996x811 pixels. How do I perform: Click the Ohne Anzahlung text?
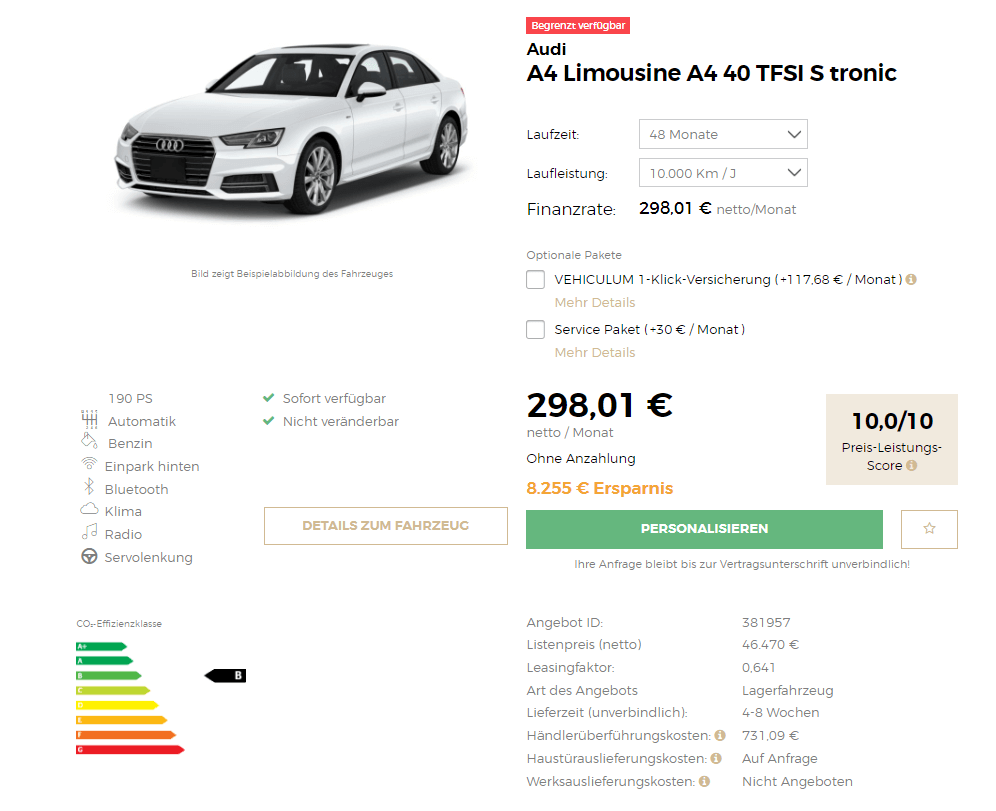click(581, 459)
